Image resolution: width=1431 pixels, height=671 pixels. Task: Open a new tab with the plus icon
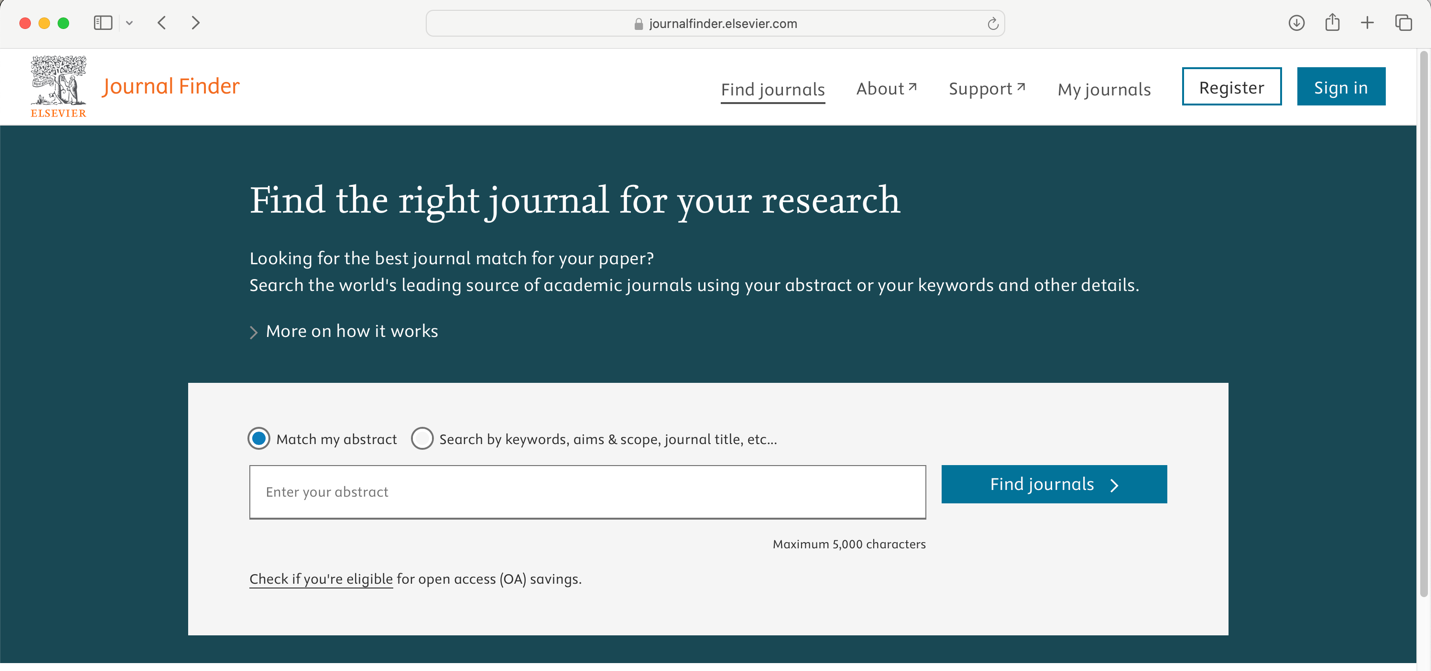tap(1367, 22)
